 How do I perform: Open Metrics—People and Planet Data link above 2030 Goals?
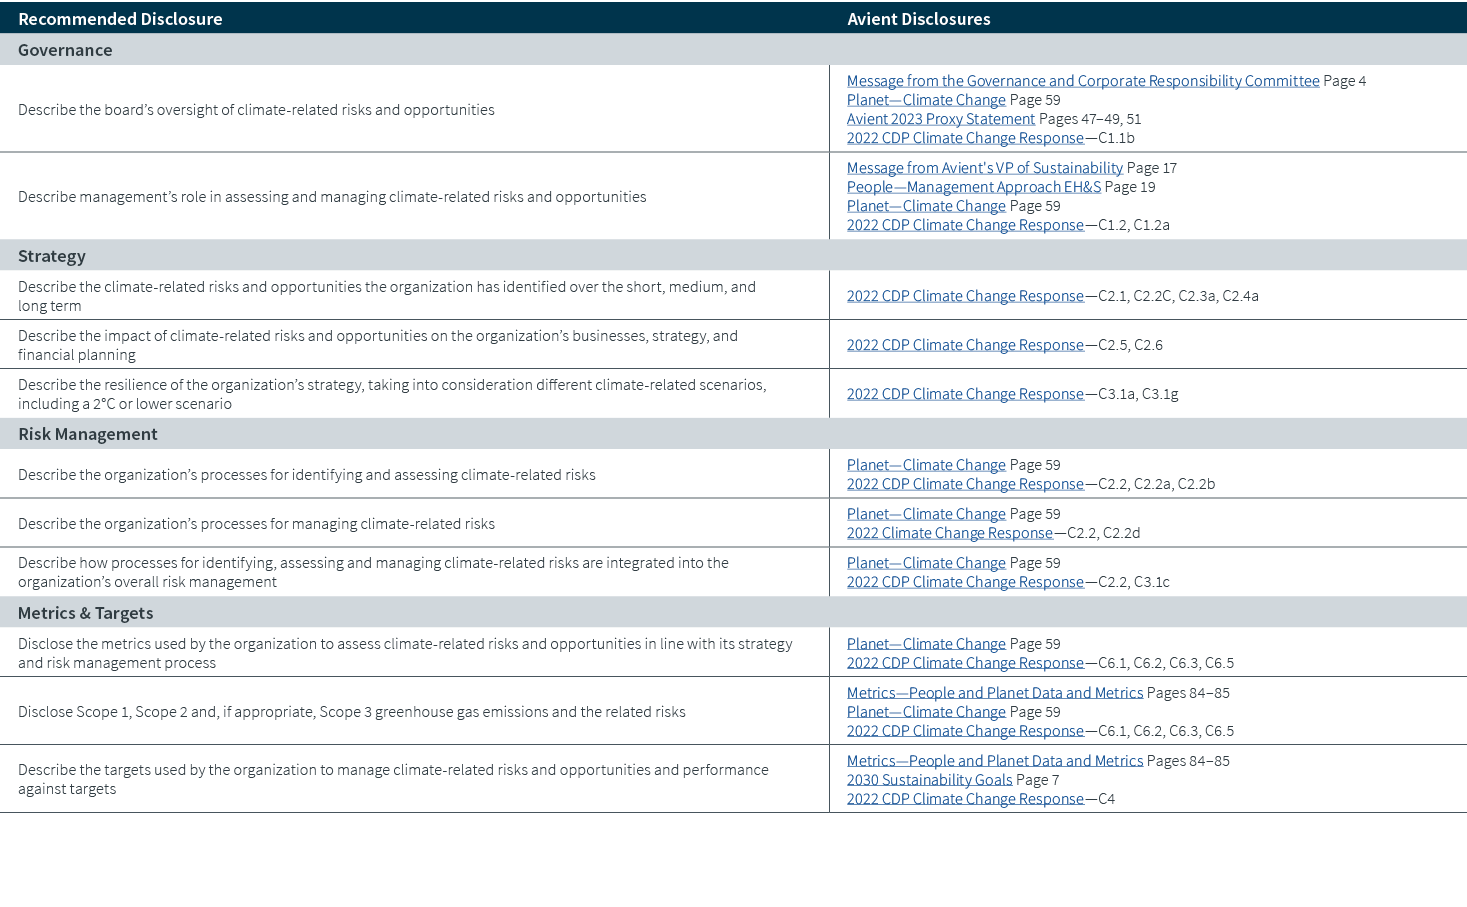click(x=994, y=761)
